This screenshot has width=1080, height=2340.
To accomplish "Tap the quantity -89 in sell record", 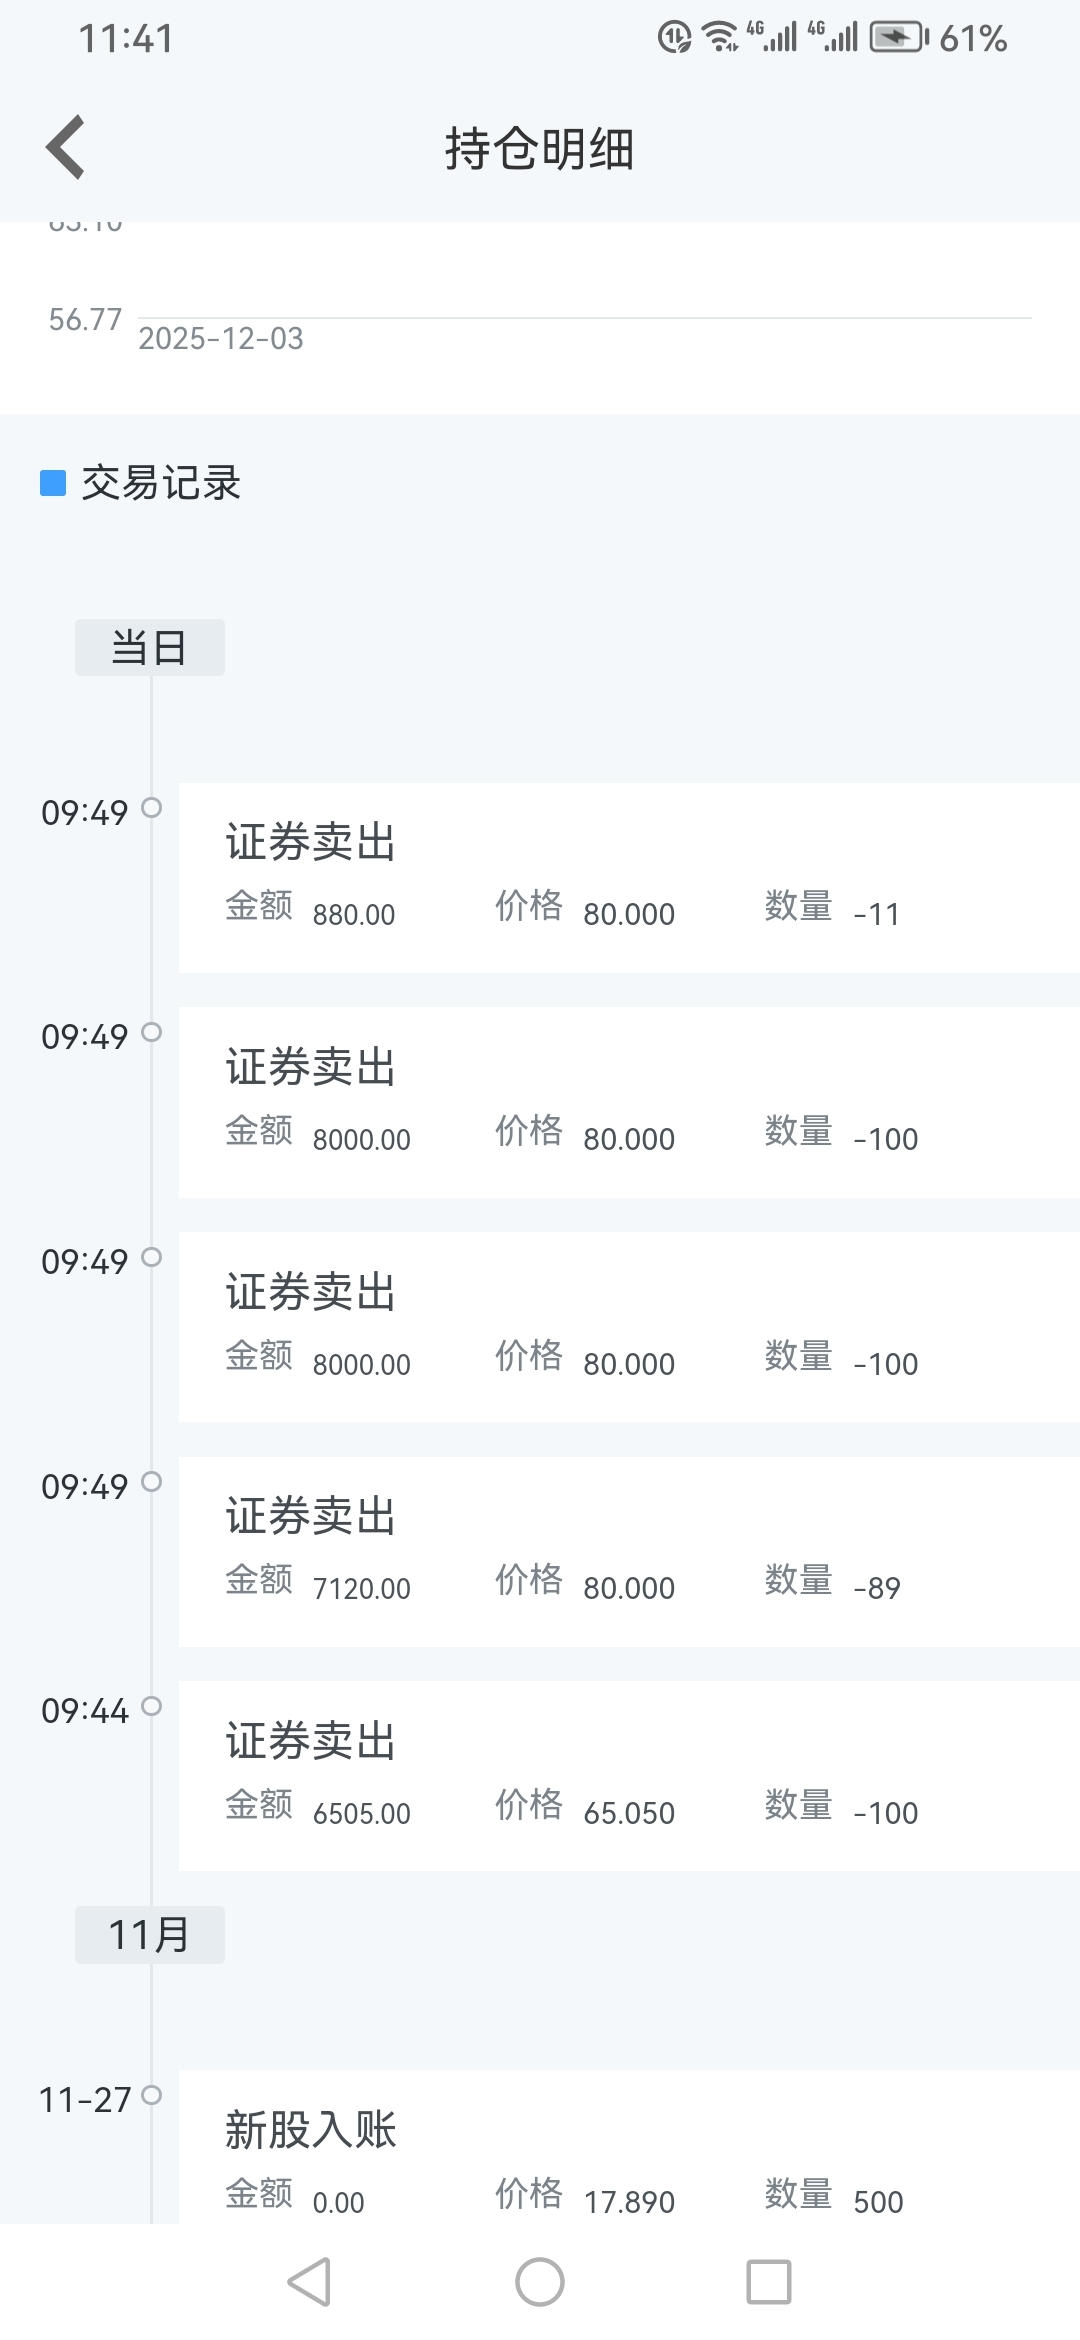I will coord(877,1588).
